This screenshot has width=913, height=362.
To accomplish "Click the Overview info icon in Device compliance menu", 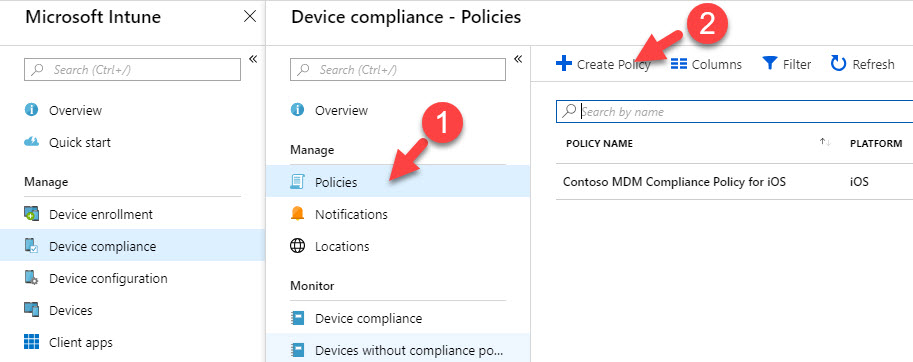I will pyautogui.click(x=298, y=110).
